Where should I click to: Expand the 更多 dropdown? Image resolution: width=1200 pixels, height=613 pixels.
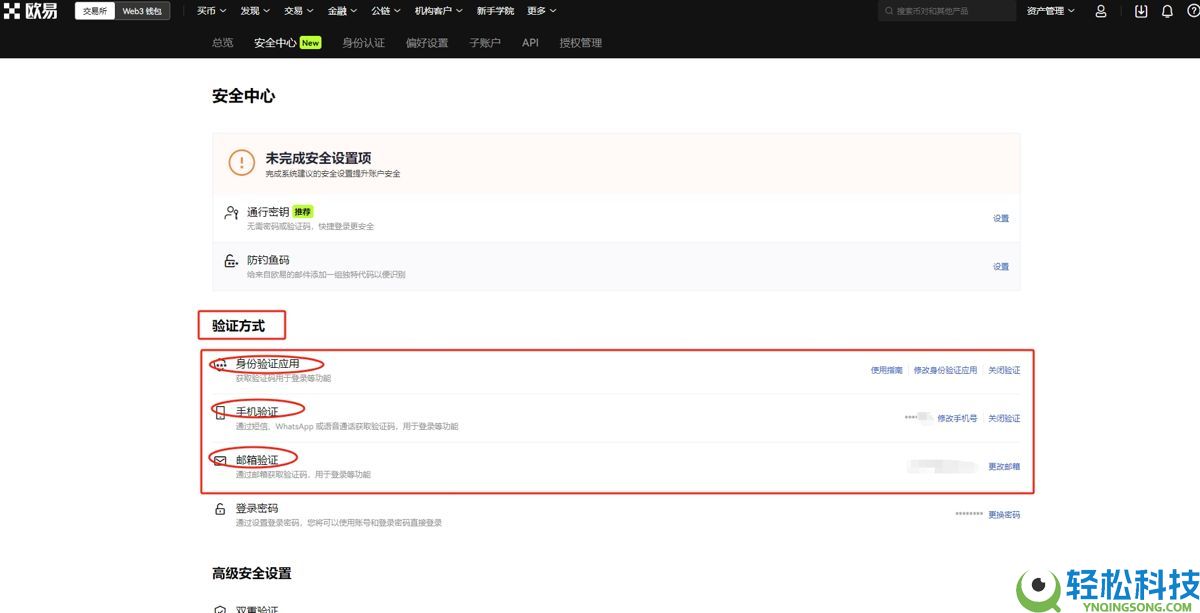click(x=542, y=11)
